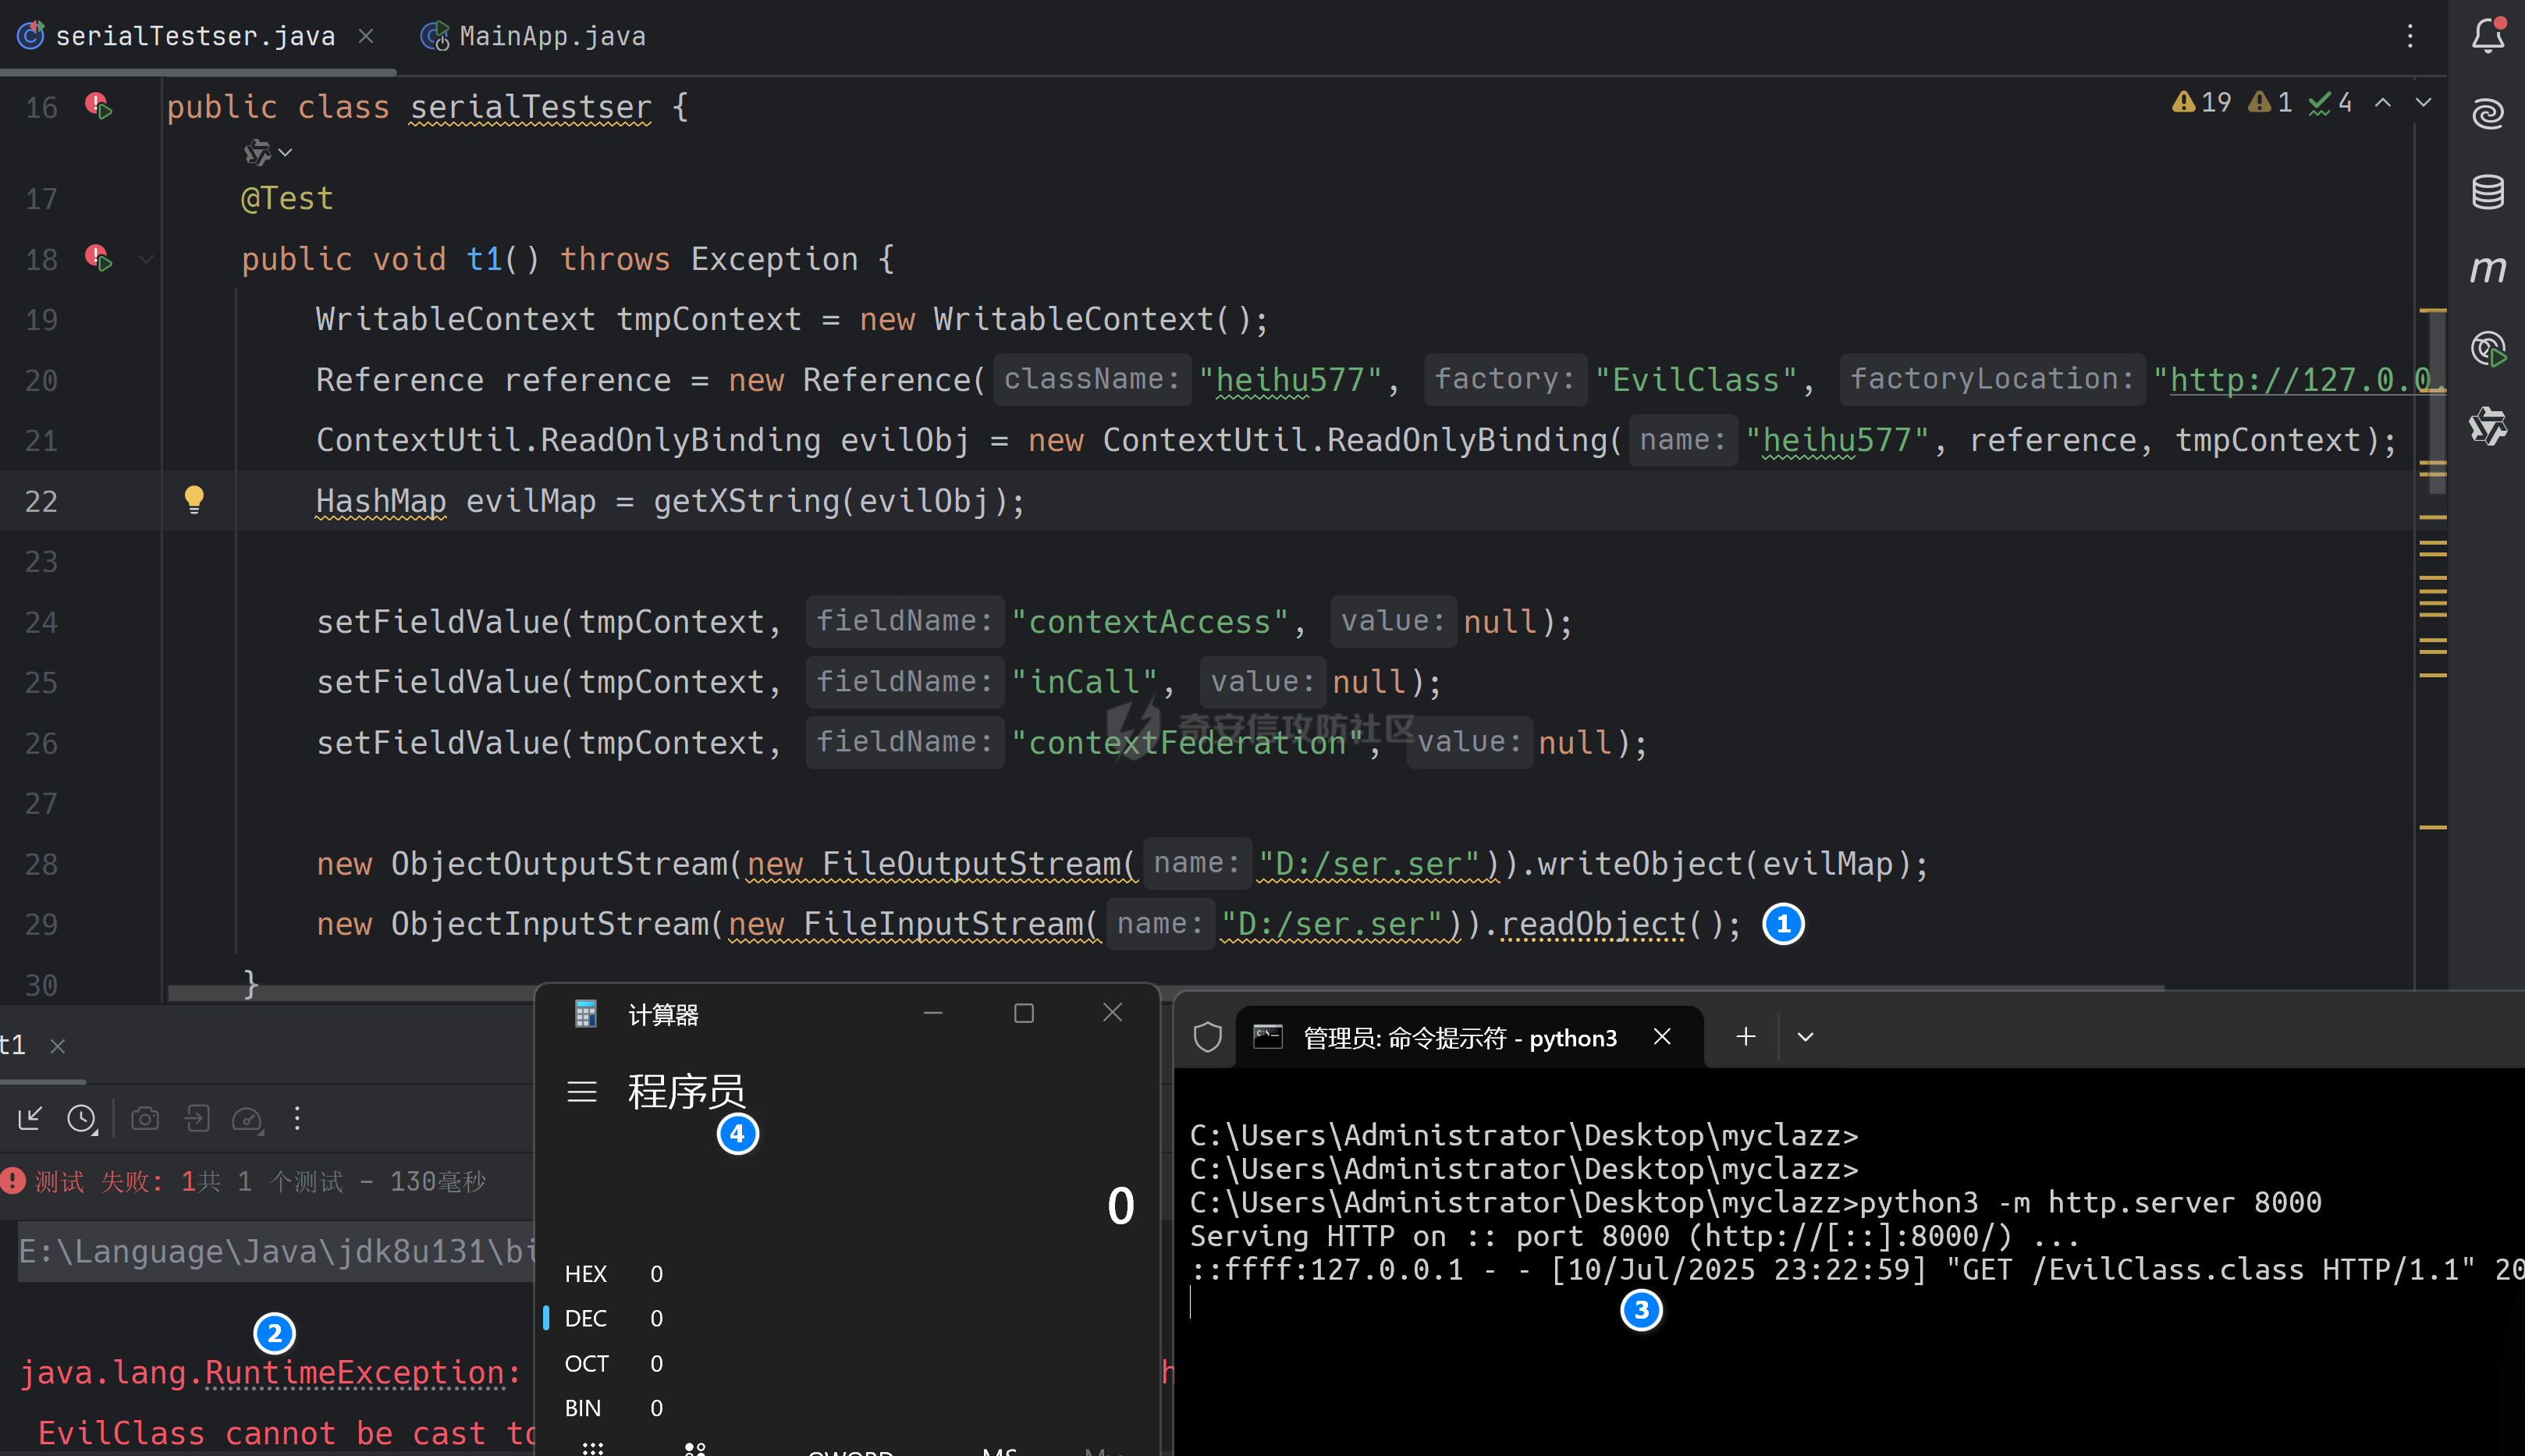Screen dimensions: 2525x1456
Task: Click serialTestser class name on line 16
Action: (x=530, y=106)
